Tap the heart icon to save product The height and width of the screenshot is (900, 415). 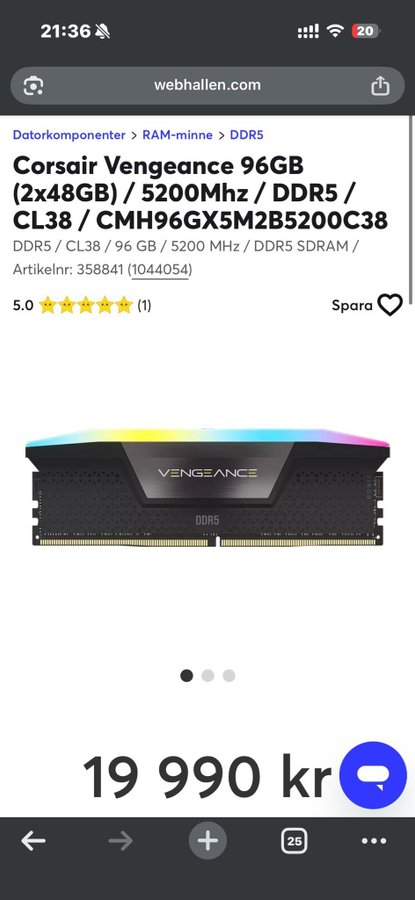[x=390, y=305]
